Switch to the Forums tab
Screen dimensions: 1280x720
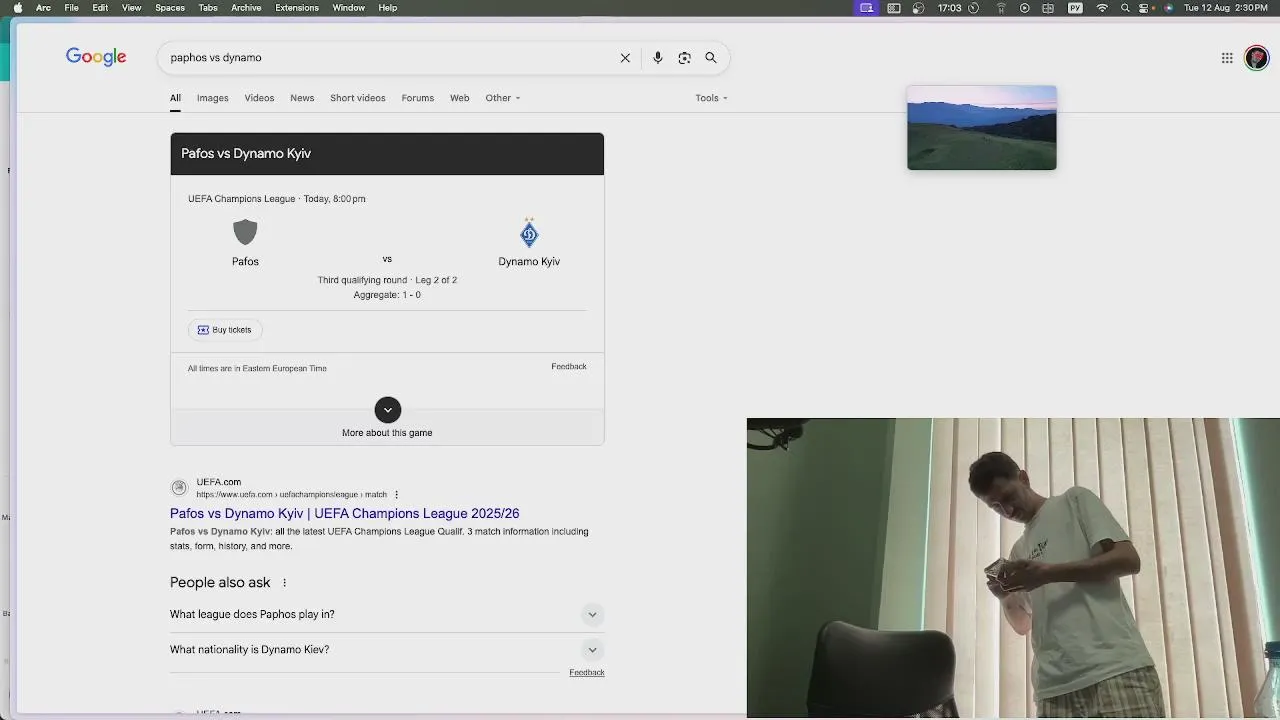click(417, 98)
